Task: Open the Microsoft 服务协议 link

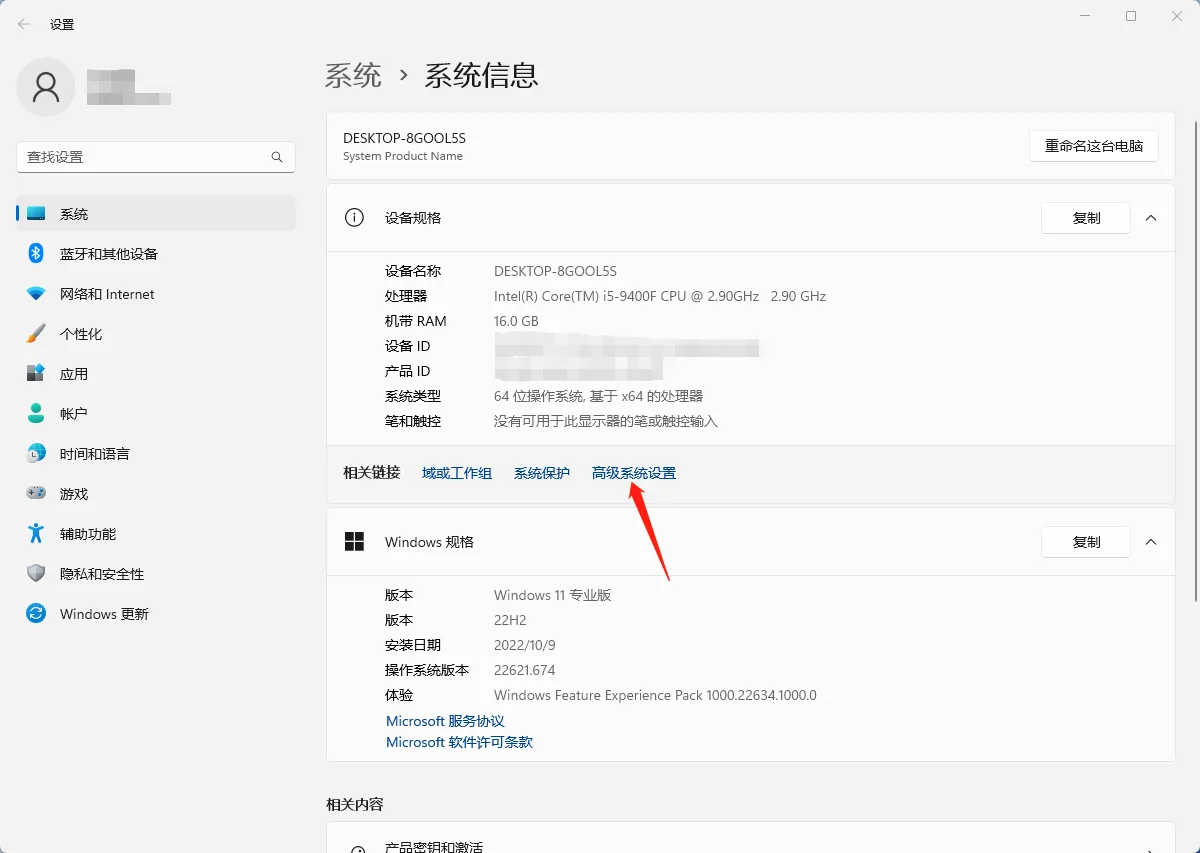Action: (444, 720)
